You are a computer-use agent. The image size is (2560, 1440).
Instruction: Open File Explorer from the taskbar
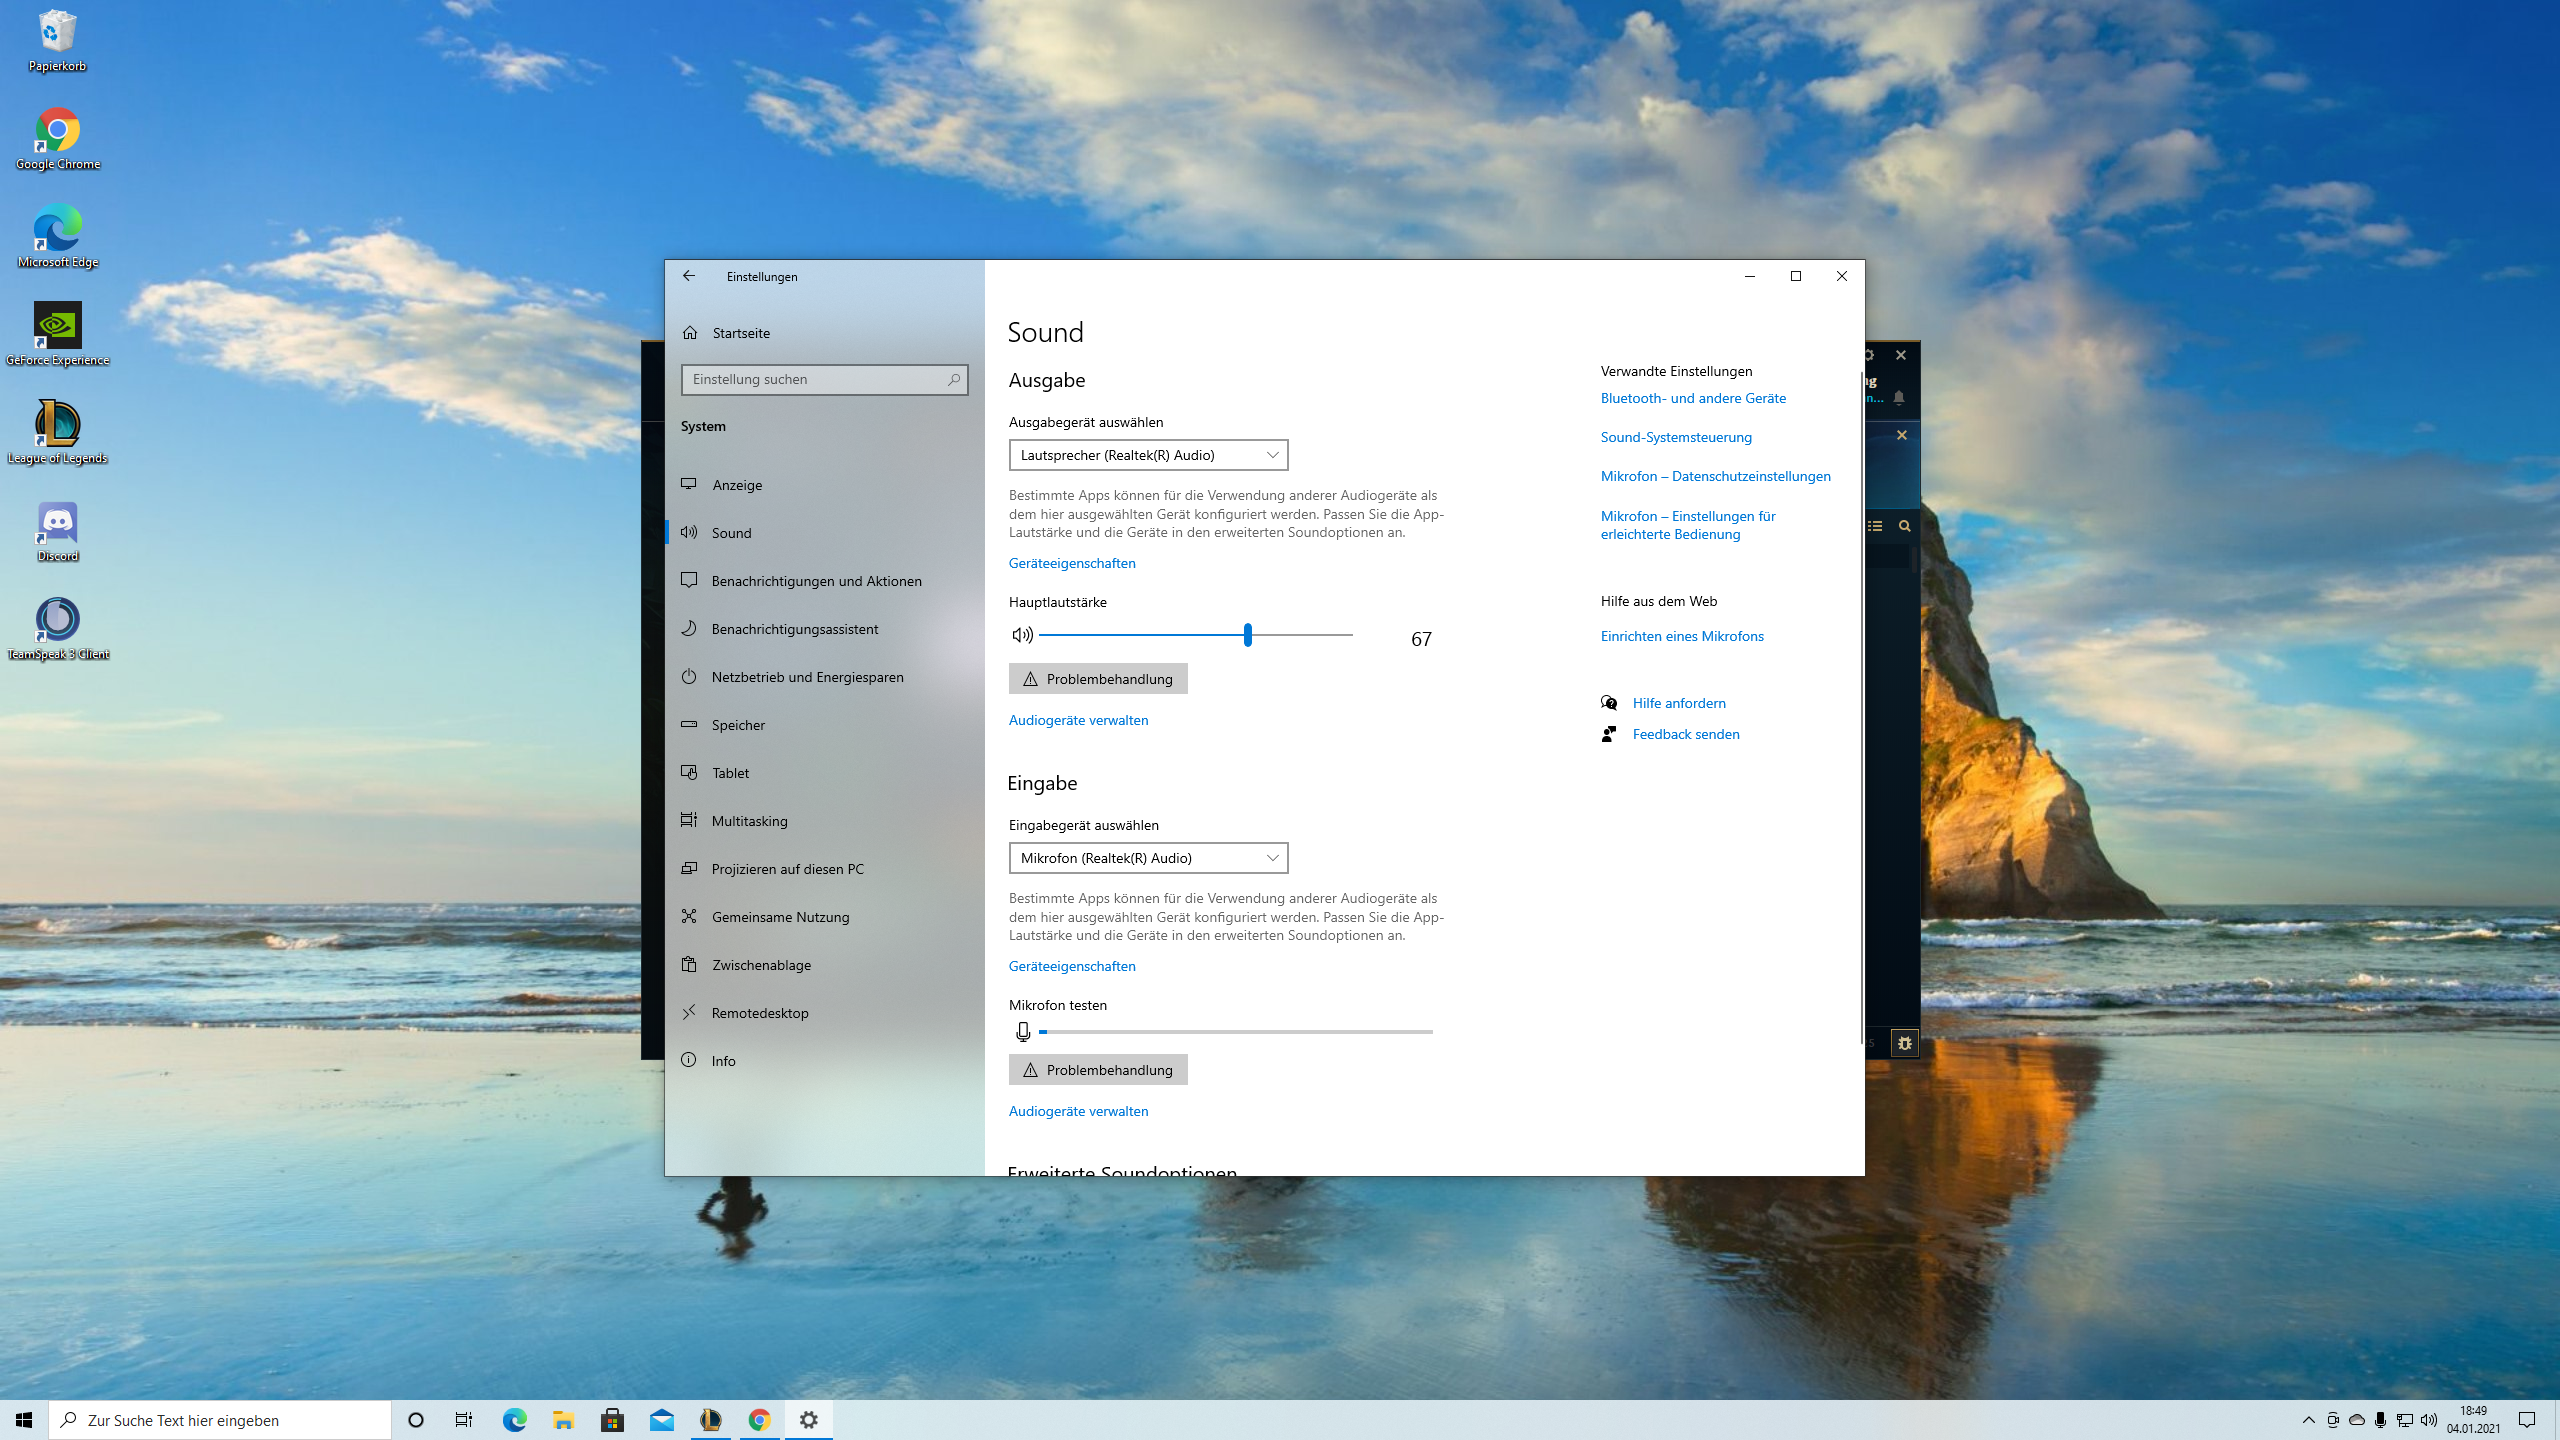click(x=563, y=1419)
